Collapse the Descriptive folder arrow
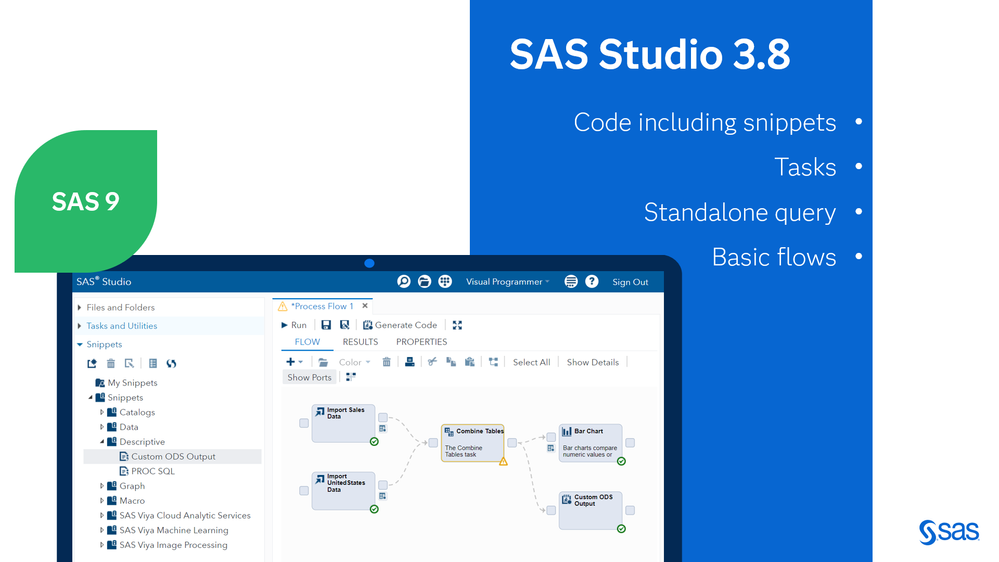 click(x=102, y=442)
